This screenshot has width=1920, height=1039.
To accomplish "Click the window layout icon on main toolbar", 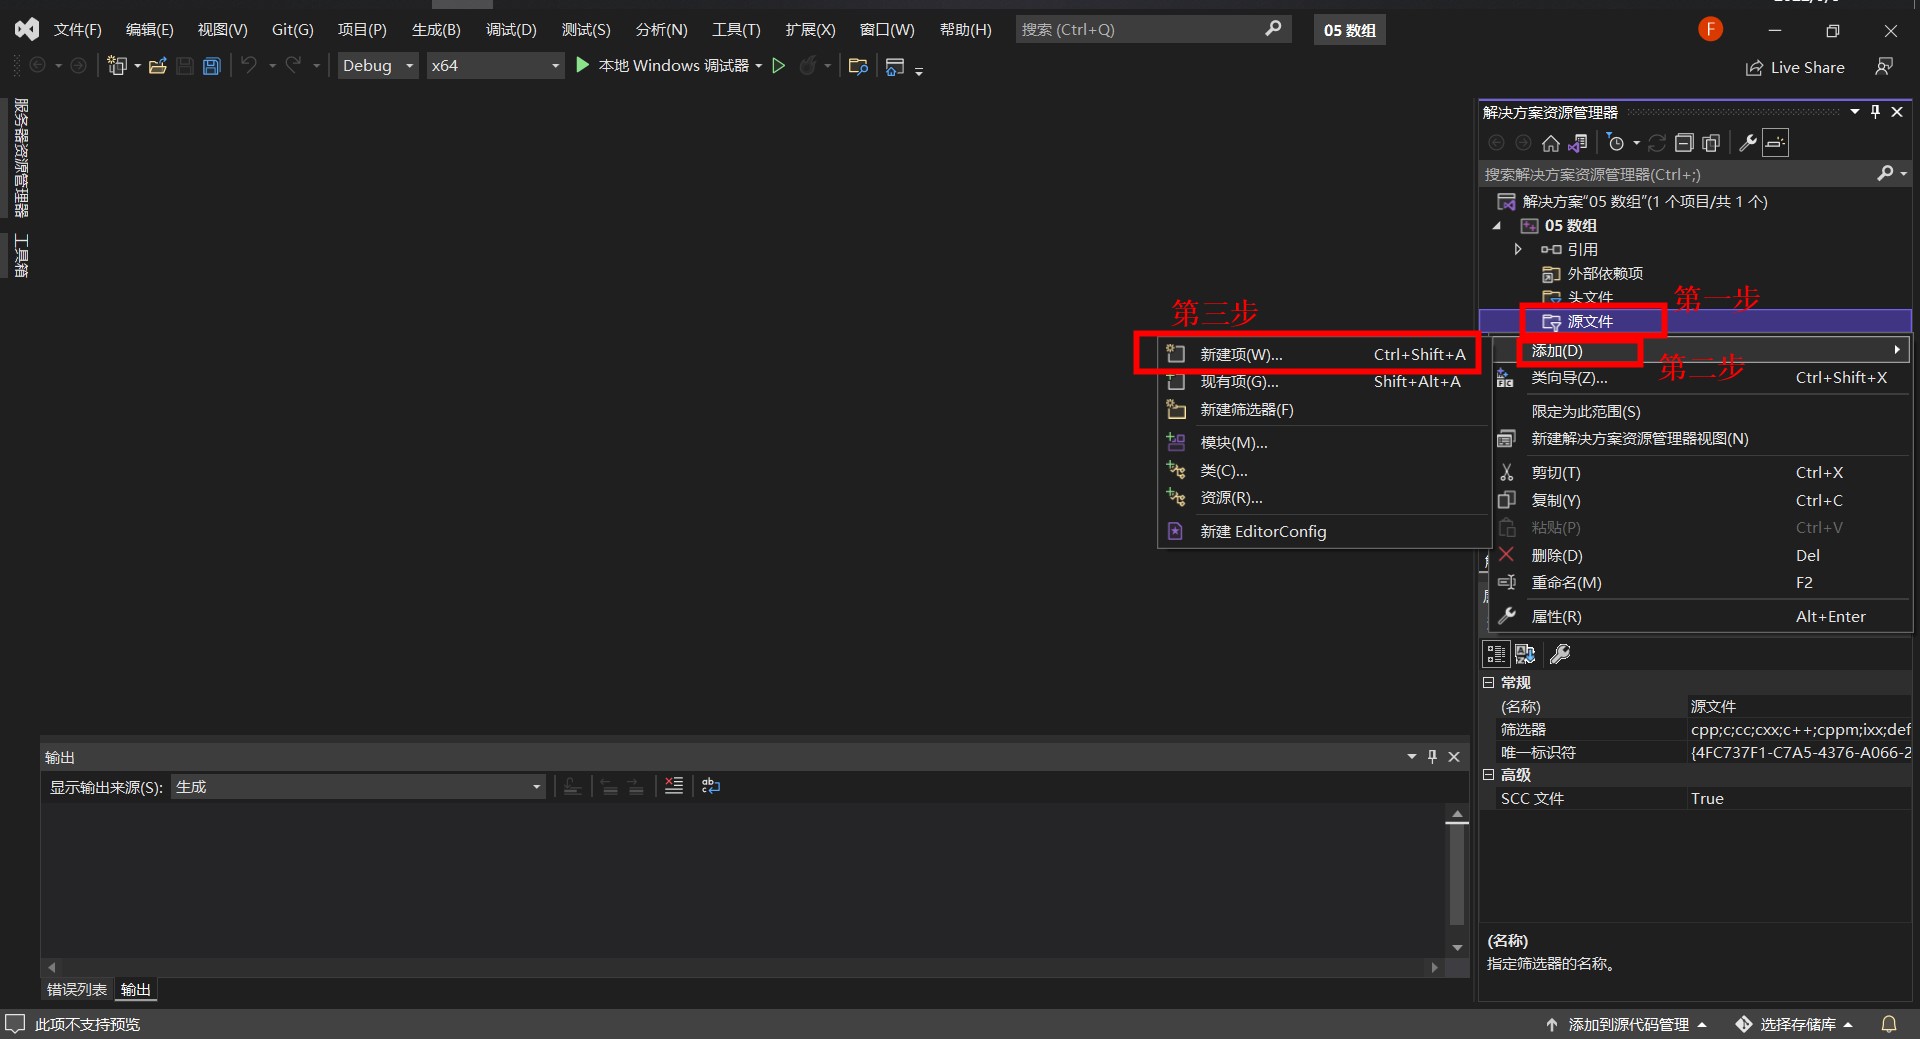I will 895,66.
